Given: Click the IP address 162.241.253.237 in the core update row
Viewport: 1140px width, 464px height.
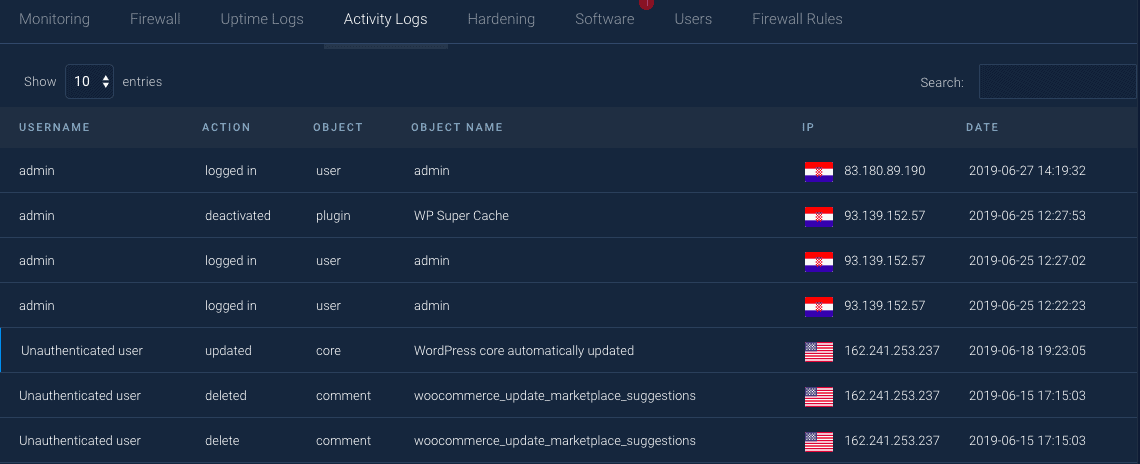Looking at the screenshot, I should coord(891,351).
